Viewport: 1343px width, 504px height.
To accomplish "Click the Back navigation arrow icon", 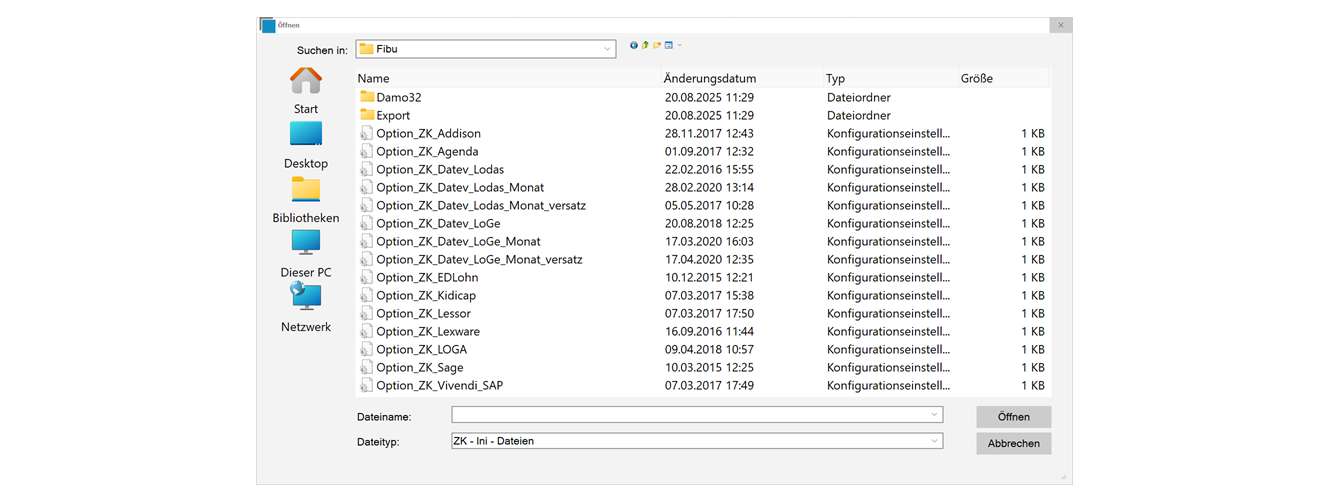I will pos(634,45).
